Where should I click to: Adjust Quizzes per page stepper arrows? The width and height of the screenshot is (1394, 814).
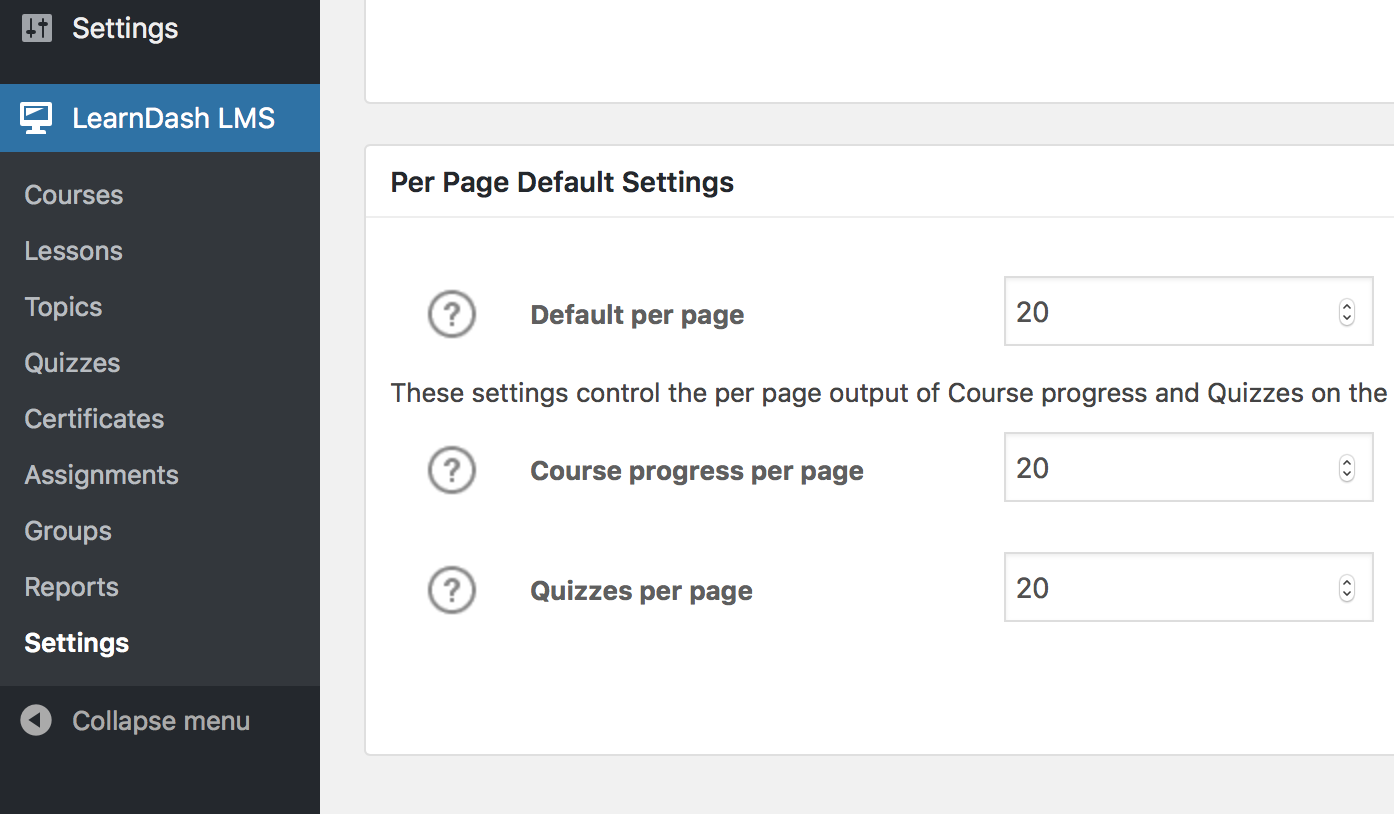1346,588
